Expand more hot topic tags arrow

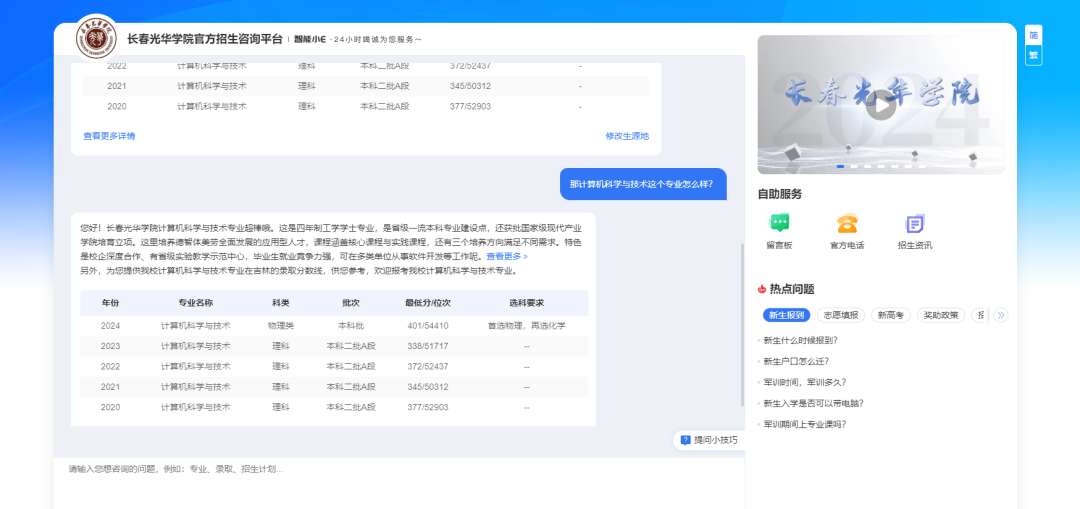(x=1001, y=315)
